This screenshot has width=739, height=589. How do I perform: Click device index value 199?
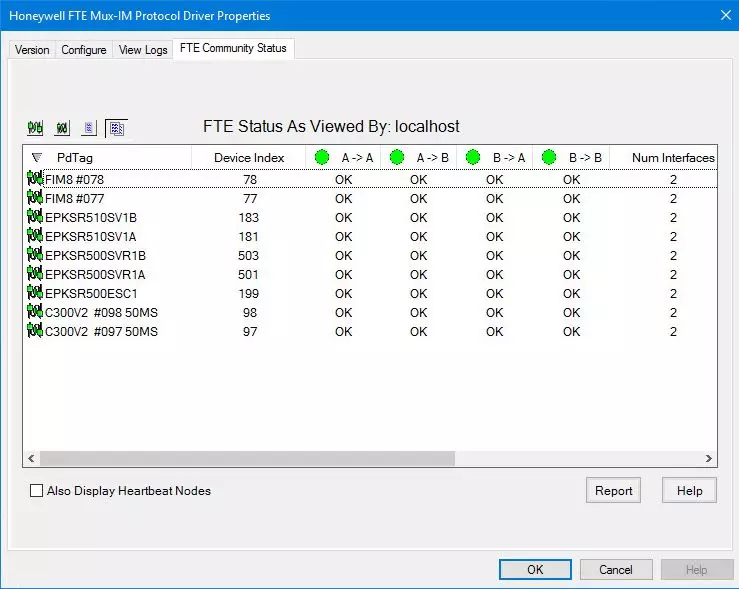pos(249,294)
